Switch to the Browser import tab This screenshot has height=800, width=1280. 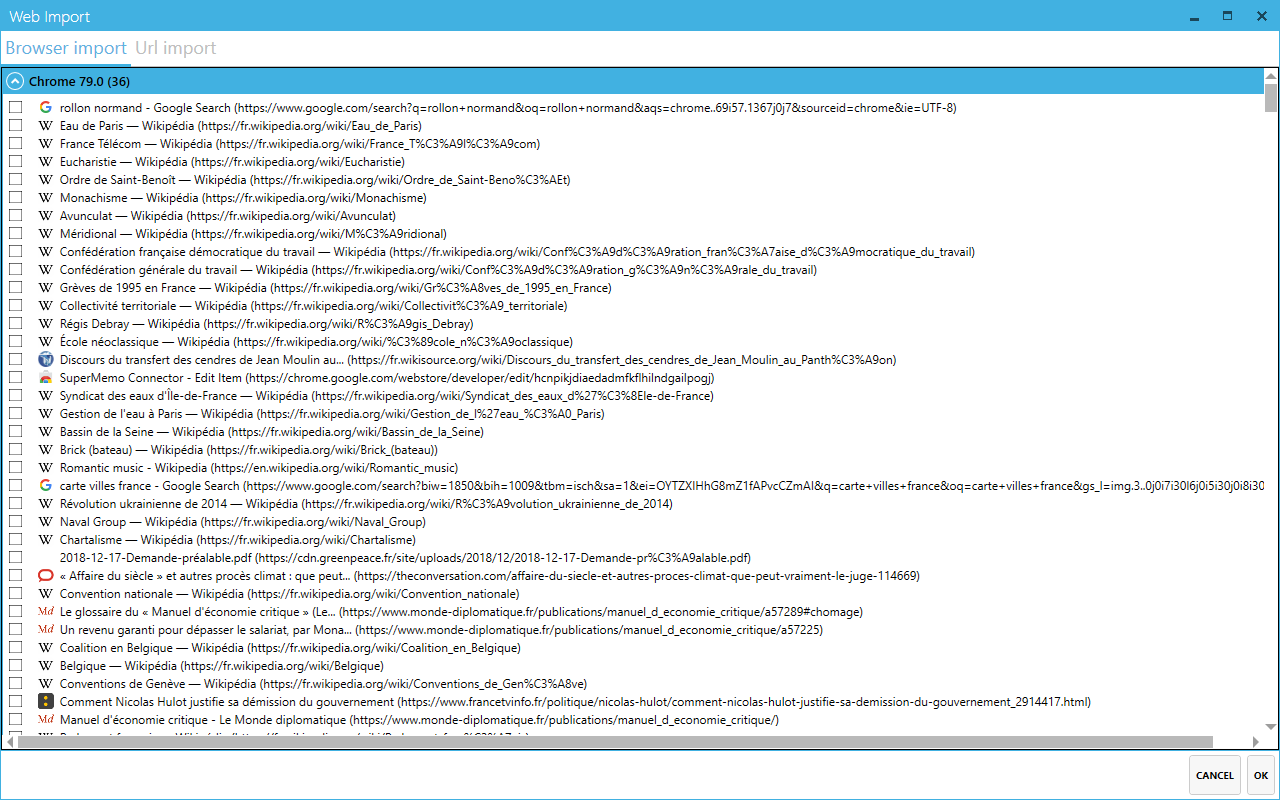click(x=66, y=48)
